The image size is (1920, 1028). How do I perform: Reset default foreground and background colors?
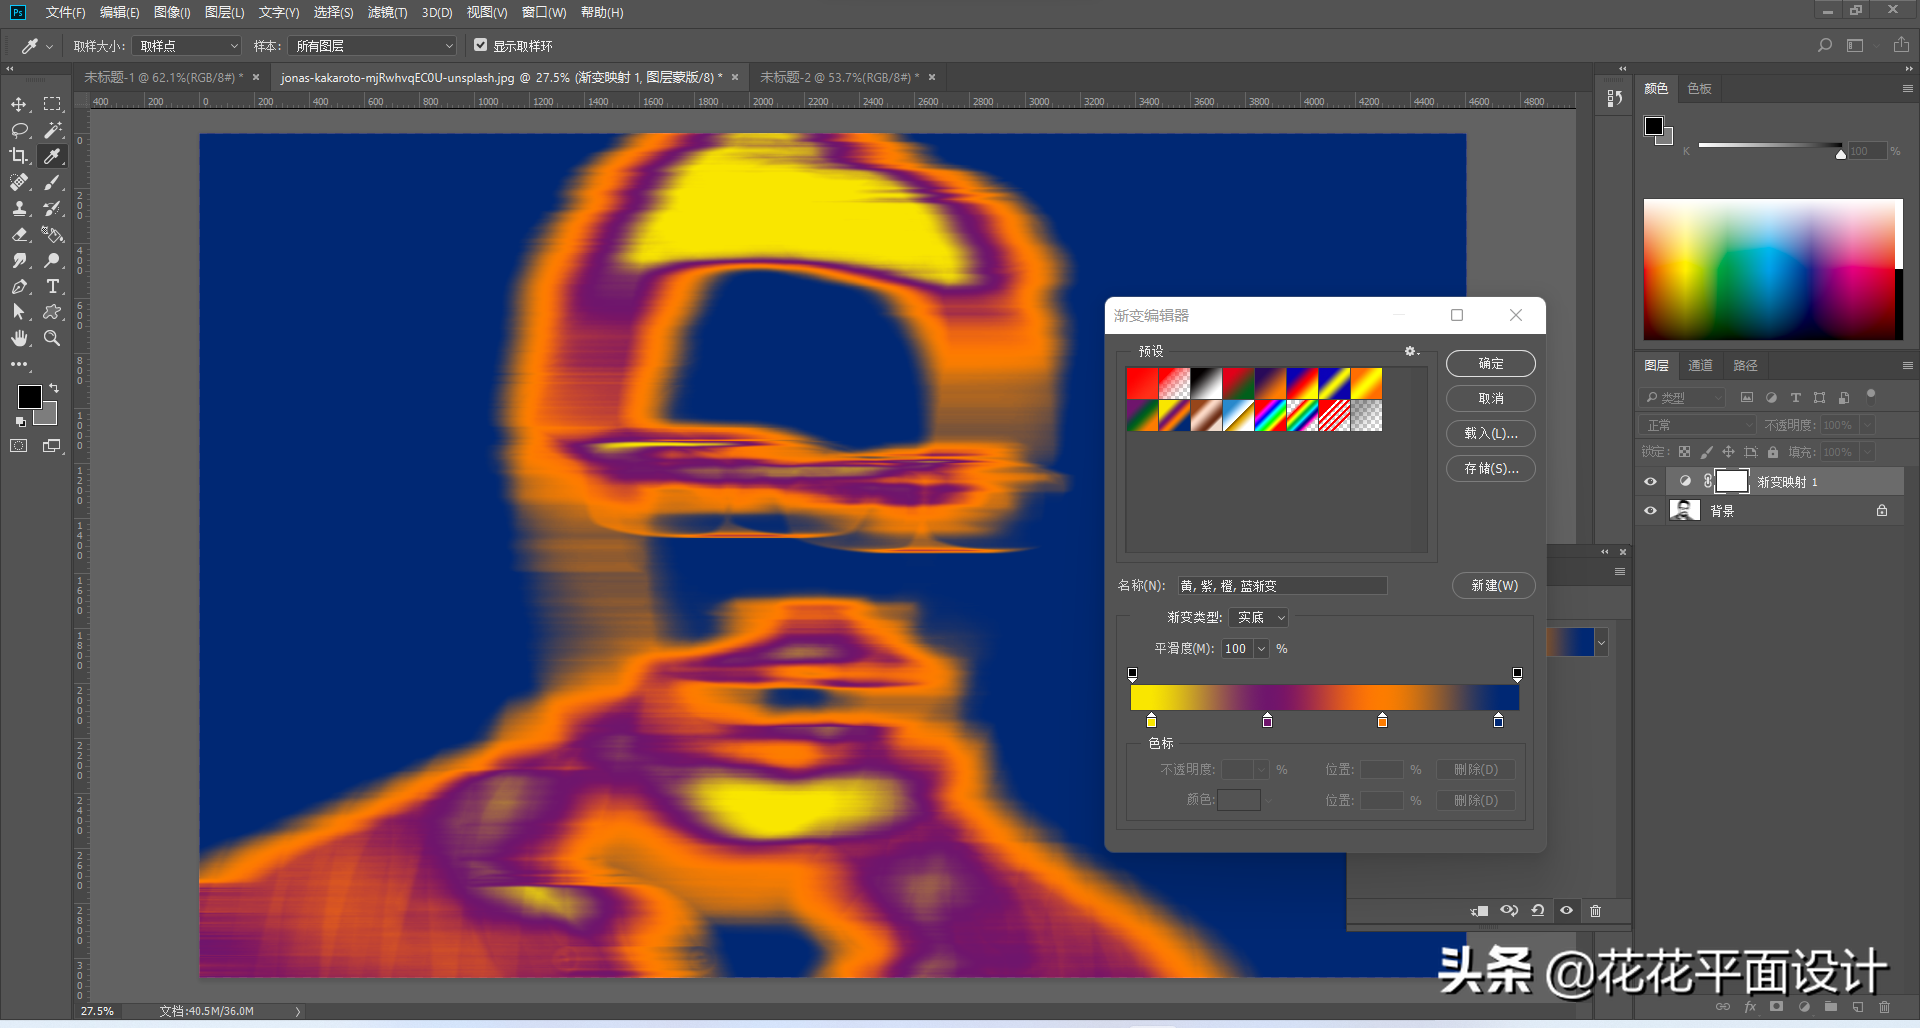click(21, 422)
